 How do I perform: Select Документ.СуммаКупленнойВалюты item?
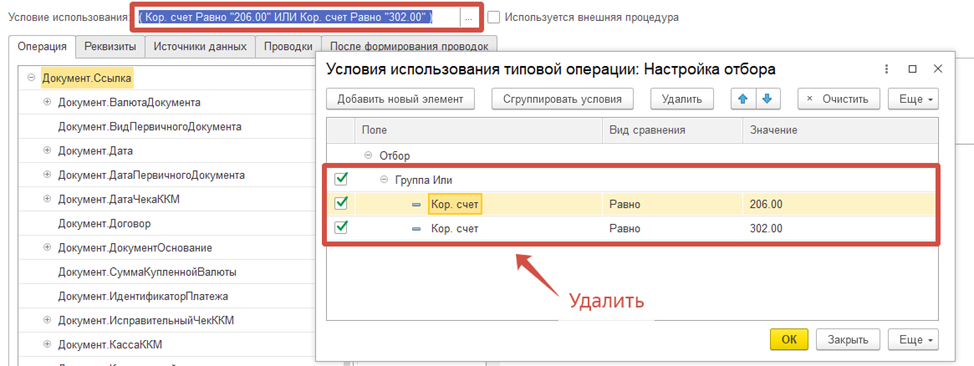(x=147, y=272)
